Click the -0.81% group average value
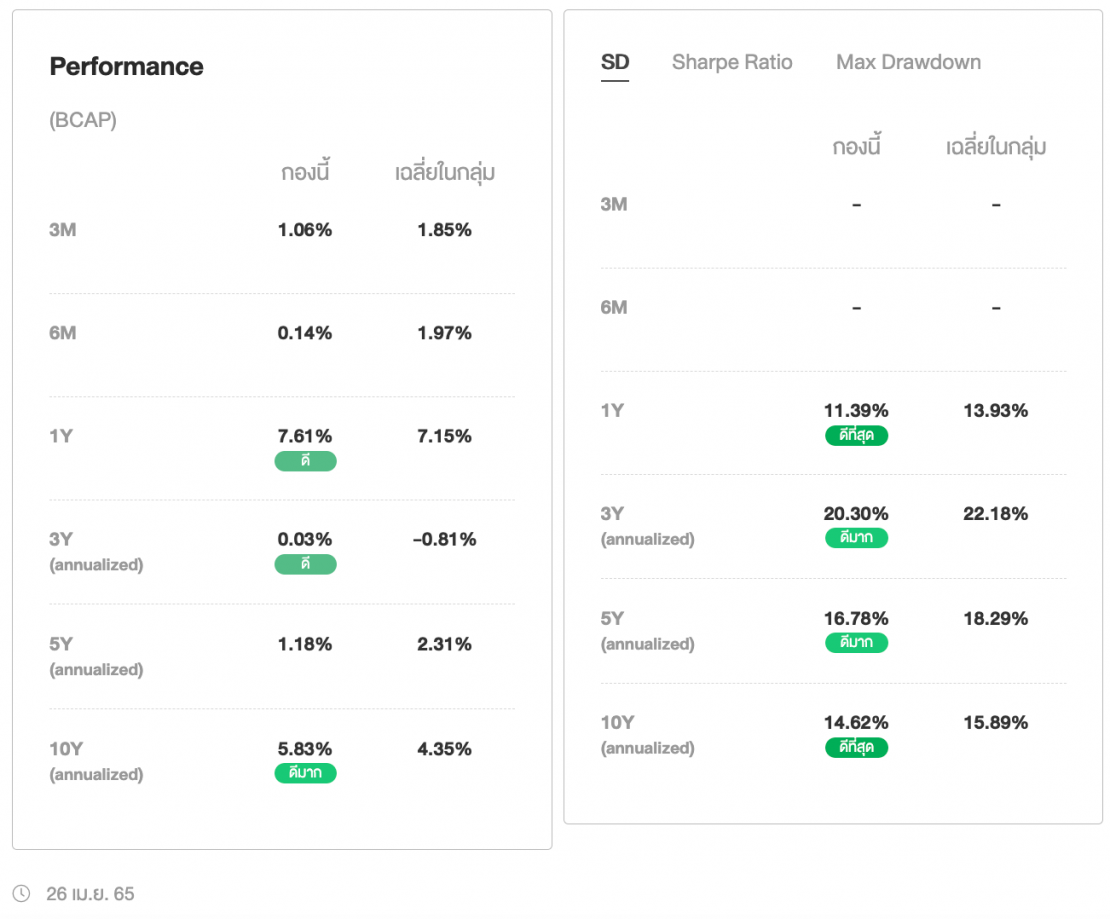1110x919 pixels. point(444,540)
